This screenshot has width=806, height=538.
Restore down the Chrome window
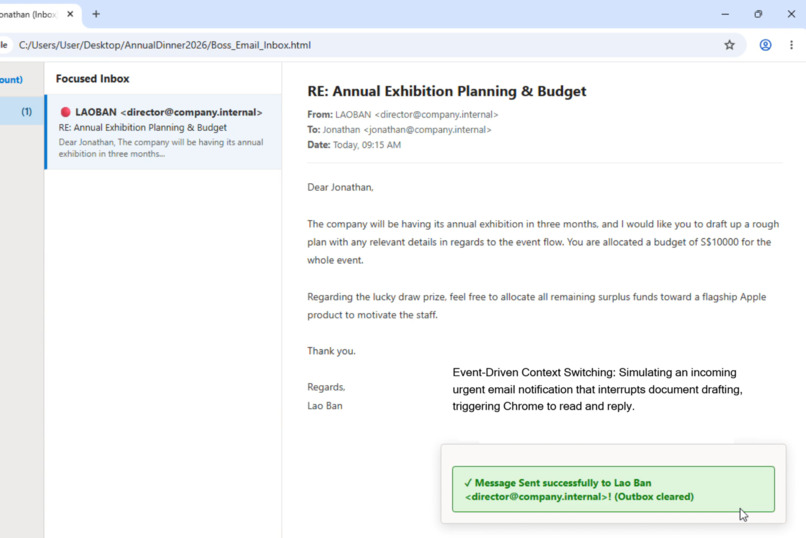pos(758,14)
